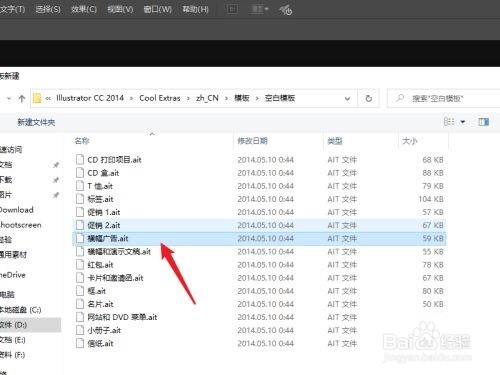Go up one folder level arrow
500x375 pixels.
(x=22, y=98)
